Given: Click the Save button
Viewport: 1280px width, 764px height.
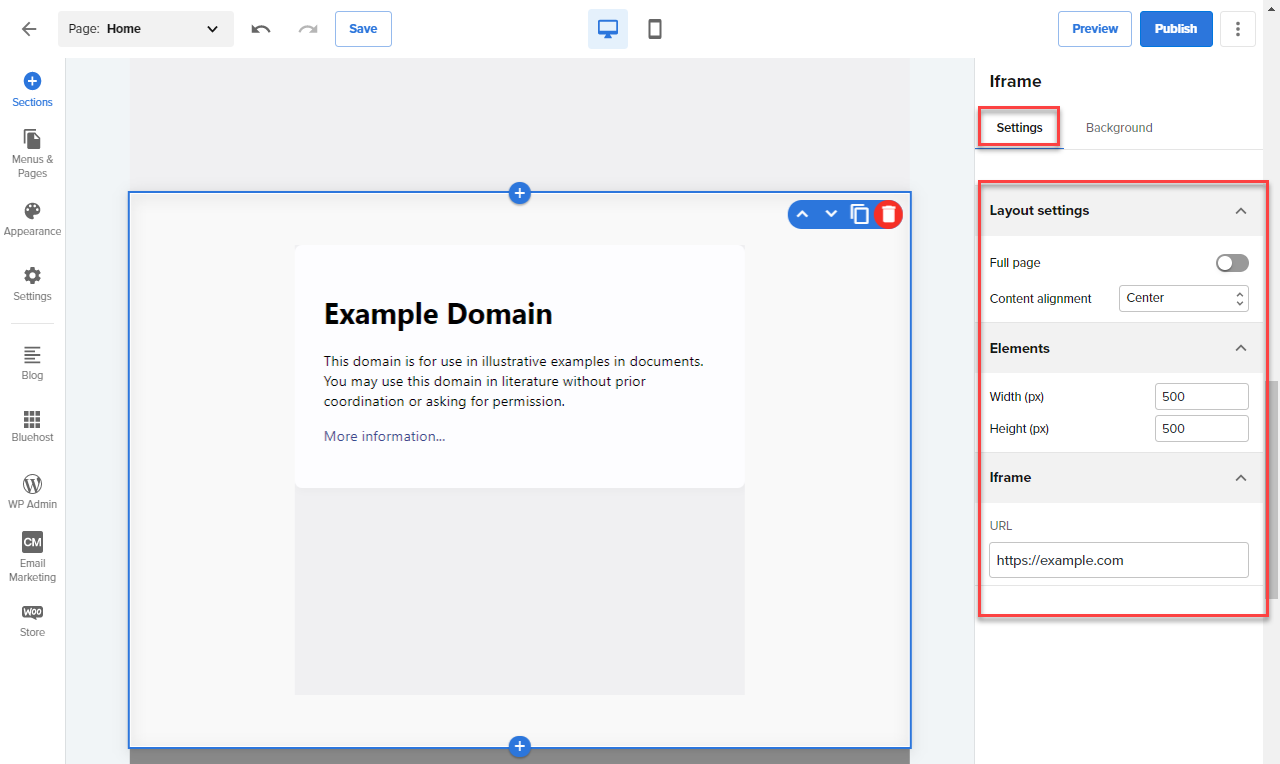Looking at the screenshot, I should click(363, 29).
